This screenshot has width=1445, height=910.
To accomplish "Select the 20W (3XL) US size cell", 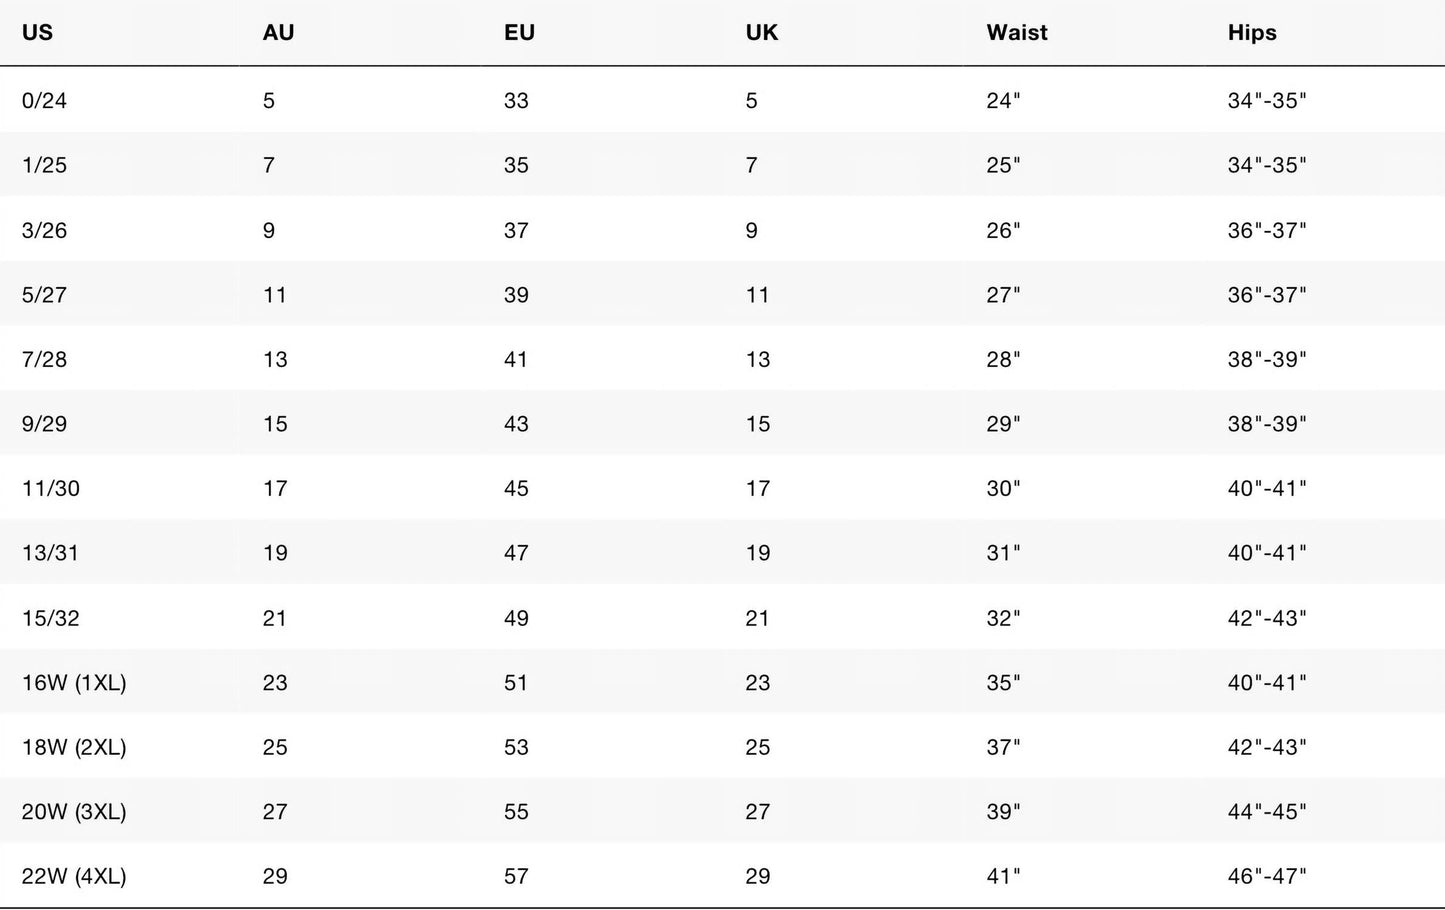I will [74, 812].
